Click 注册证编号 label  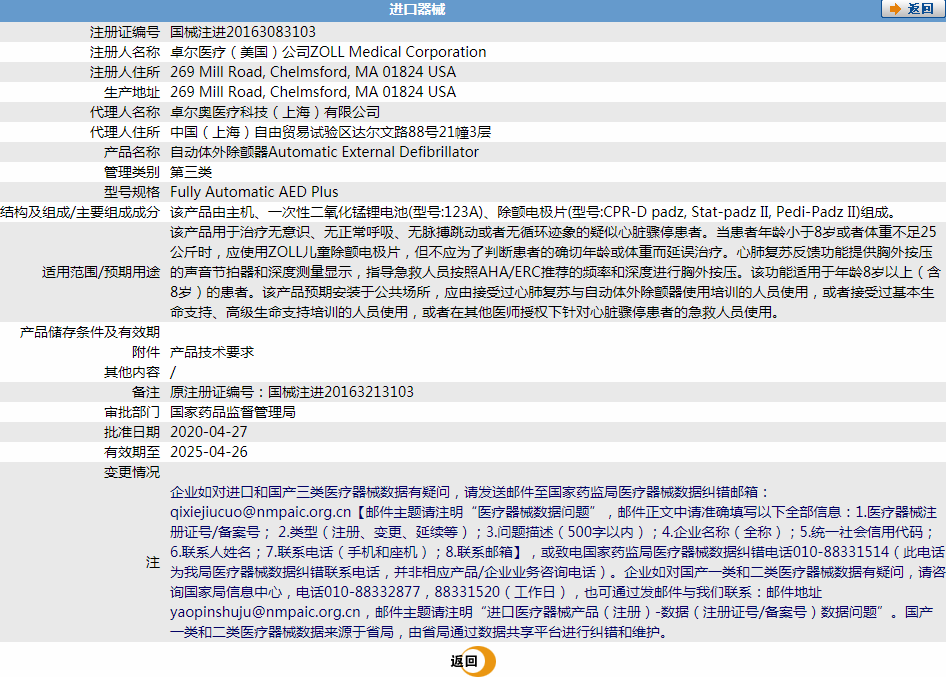125,32
